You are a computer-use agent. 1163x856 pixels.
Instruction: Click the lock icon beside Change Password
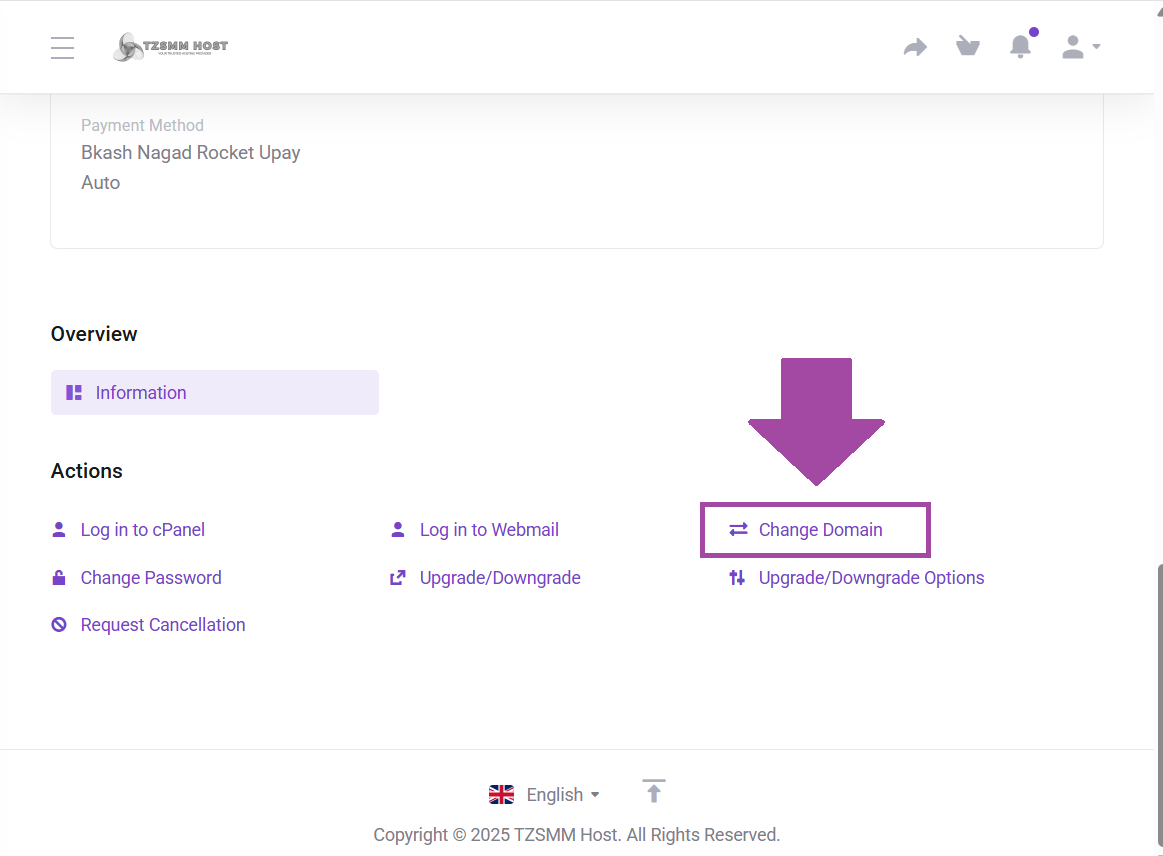coord(58,577)
